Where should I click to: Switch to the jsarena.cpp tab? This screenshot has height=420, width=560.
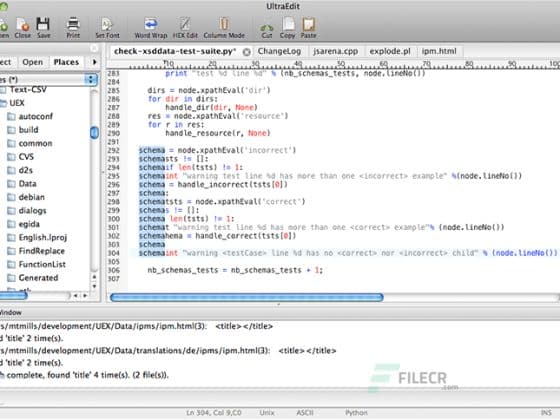click(335, 51)
